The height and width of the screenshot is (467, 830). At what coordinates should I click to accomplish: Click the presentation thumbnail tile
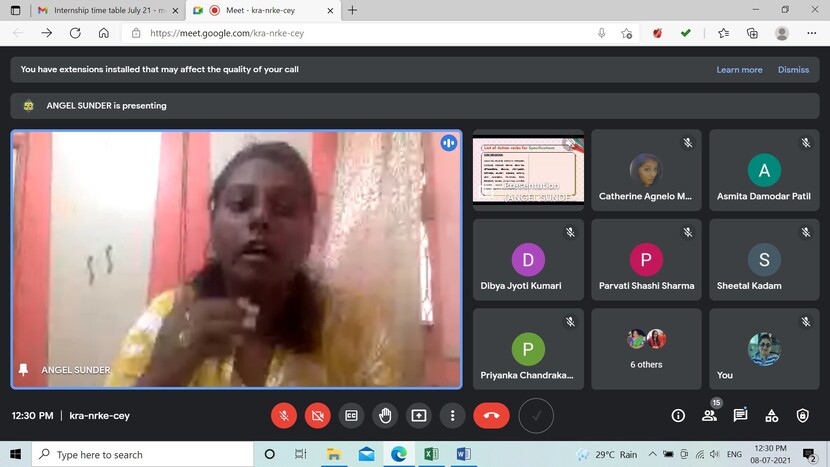[x=528, y=170]
